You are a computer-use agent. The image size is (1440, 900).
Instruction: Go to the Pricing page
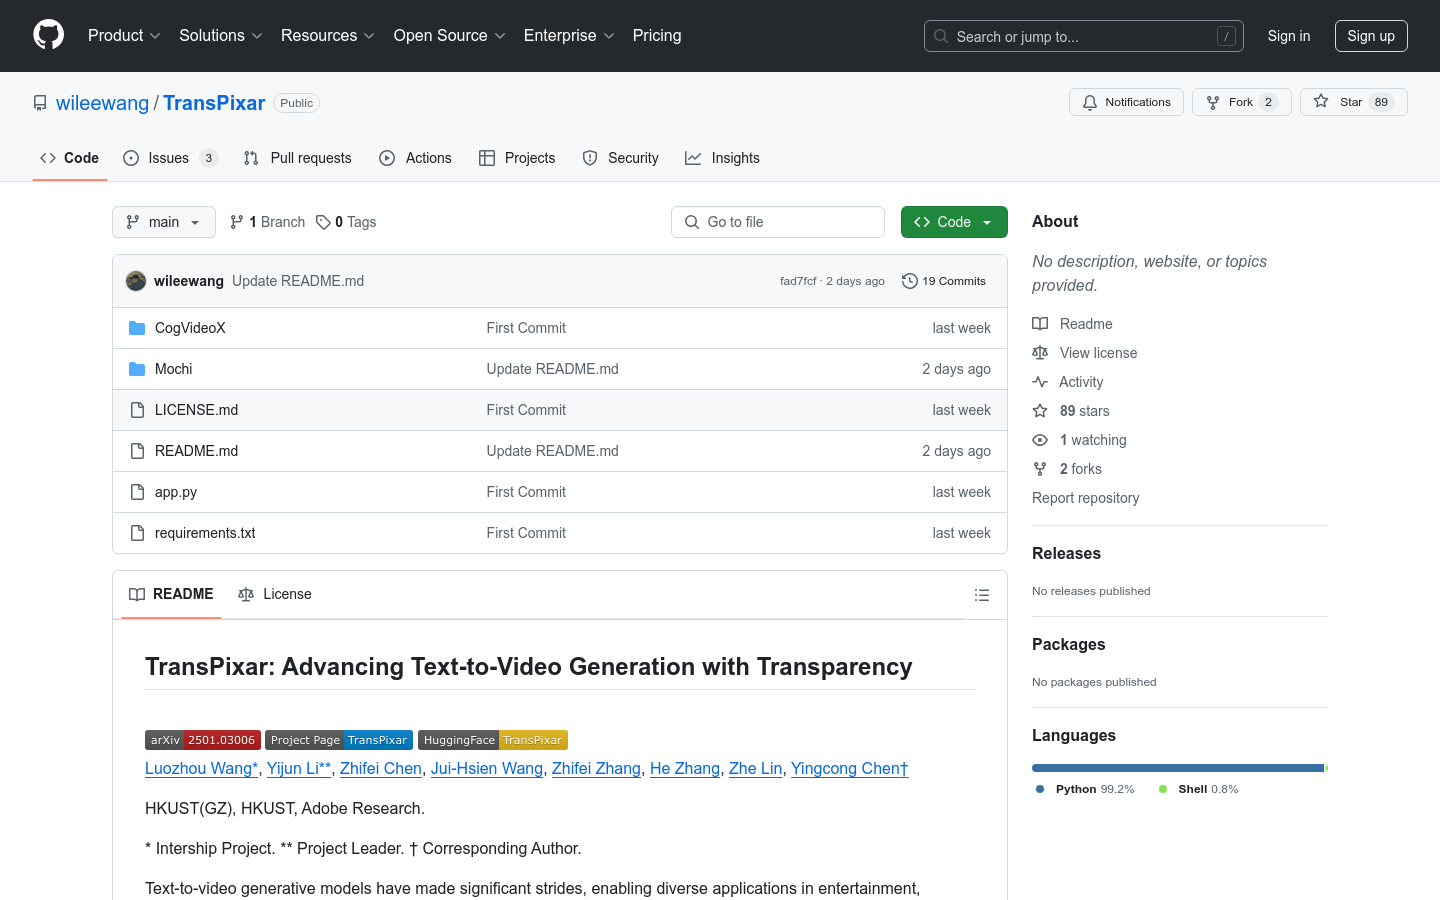[657, 36]
